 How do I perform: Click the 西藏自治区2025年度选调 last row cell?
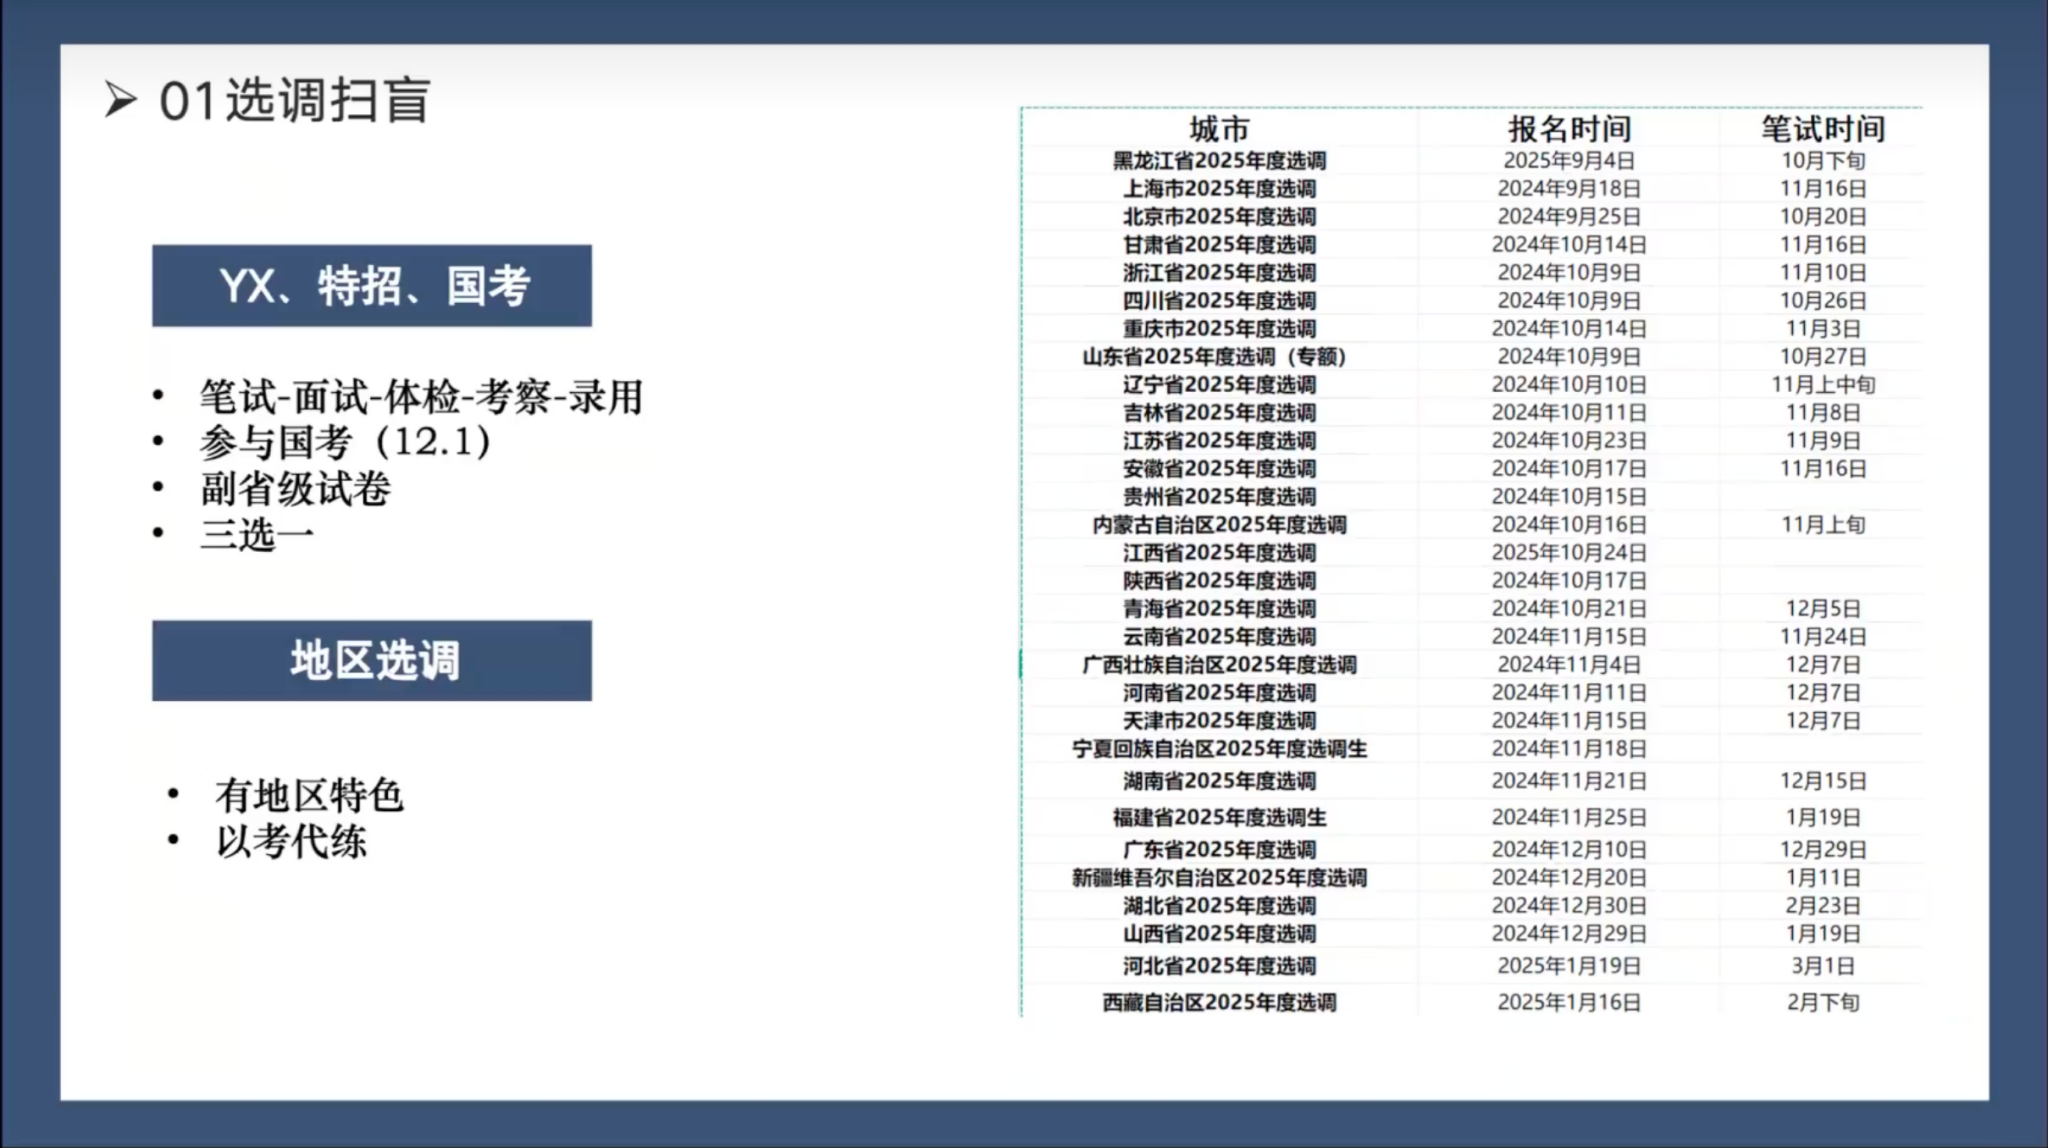pyautogui.click(x=1219, y=1002)
